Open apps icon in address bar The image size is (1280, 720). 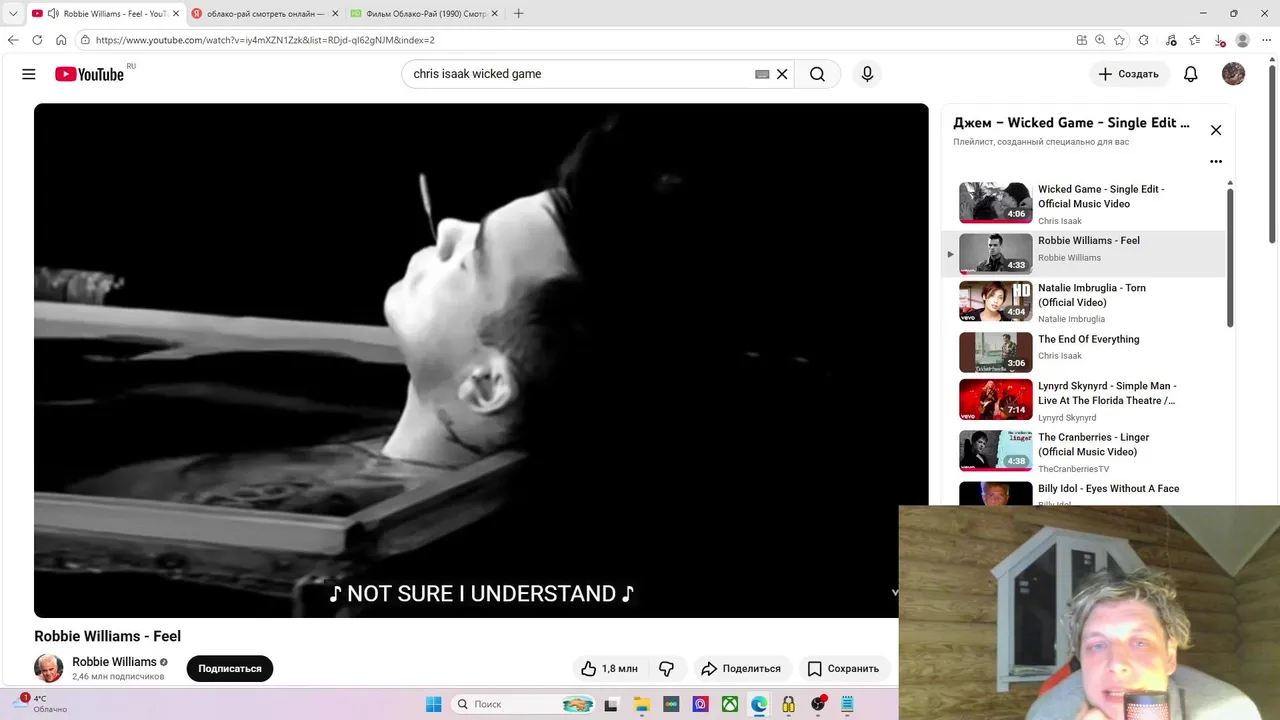point(1081,40)
